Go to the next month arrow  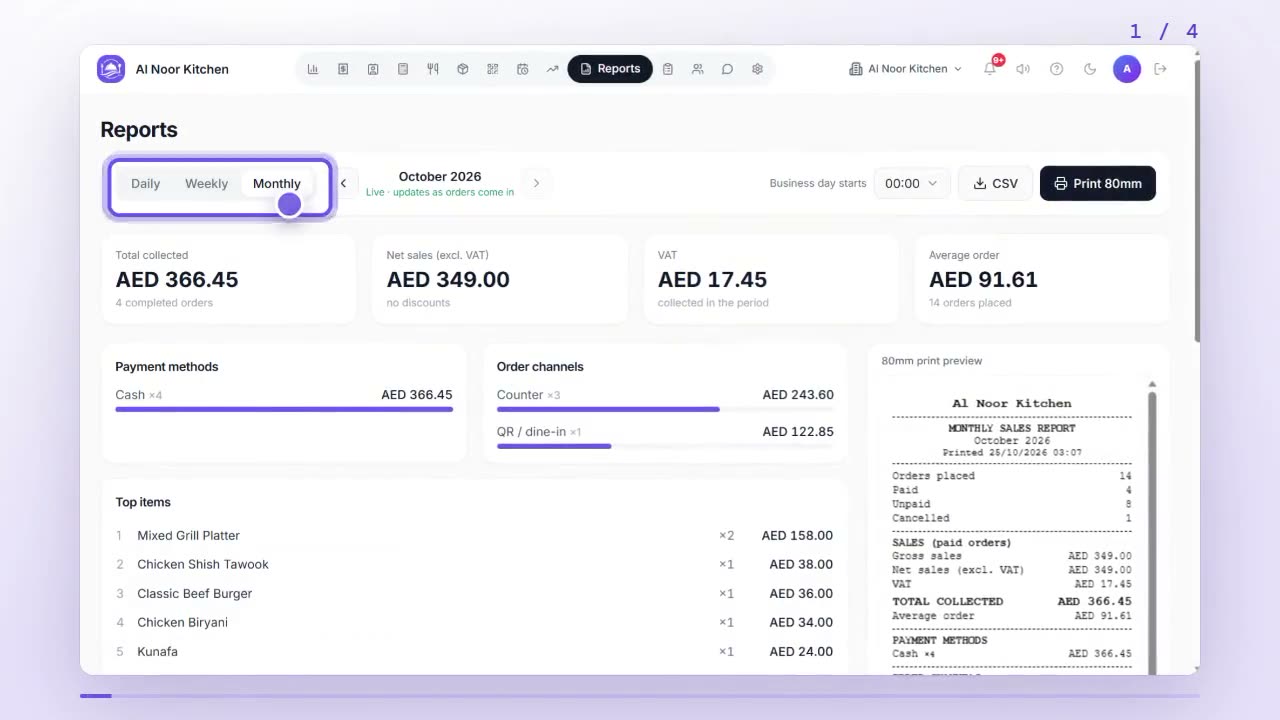pos(536,183)
